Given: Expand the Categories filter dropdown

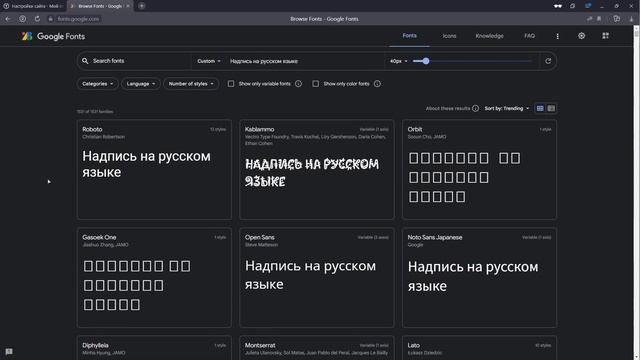Looking at the screenshot, I should point(98,84).
